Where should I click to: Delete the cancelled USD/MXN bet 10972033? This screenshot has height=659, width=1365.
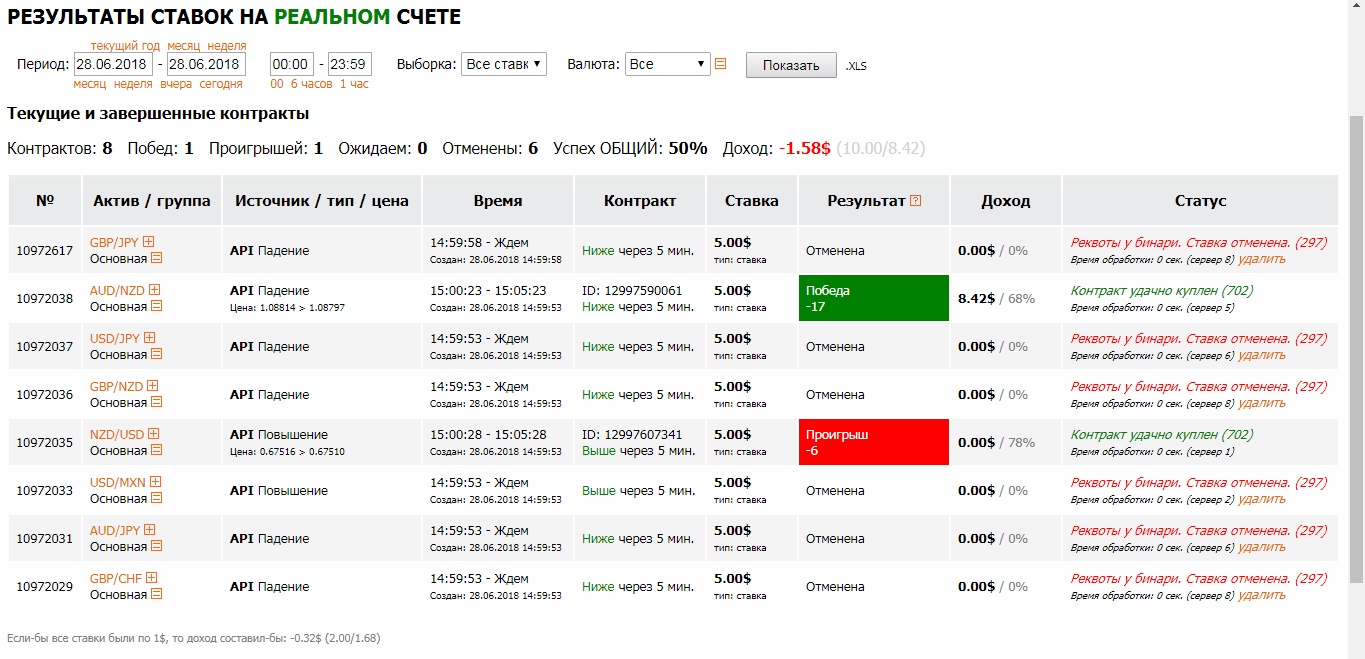[x=1262, y=499]
